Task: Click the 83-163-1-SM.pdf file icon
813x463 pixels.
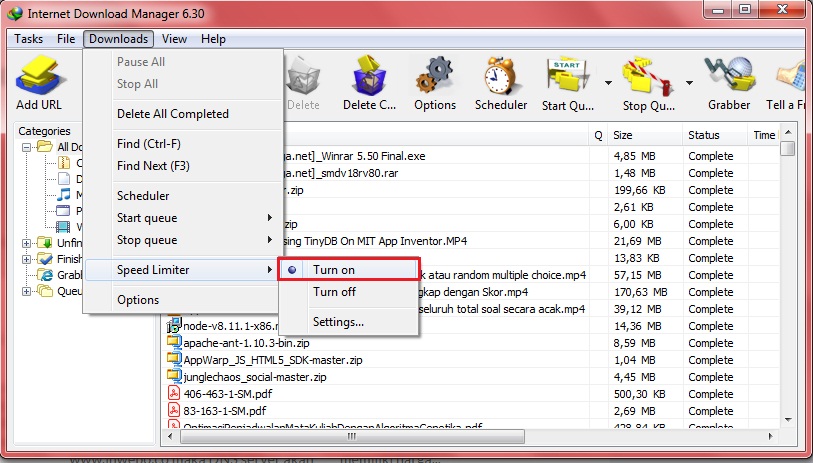Action: coord(174,411)
